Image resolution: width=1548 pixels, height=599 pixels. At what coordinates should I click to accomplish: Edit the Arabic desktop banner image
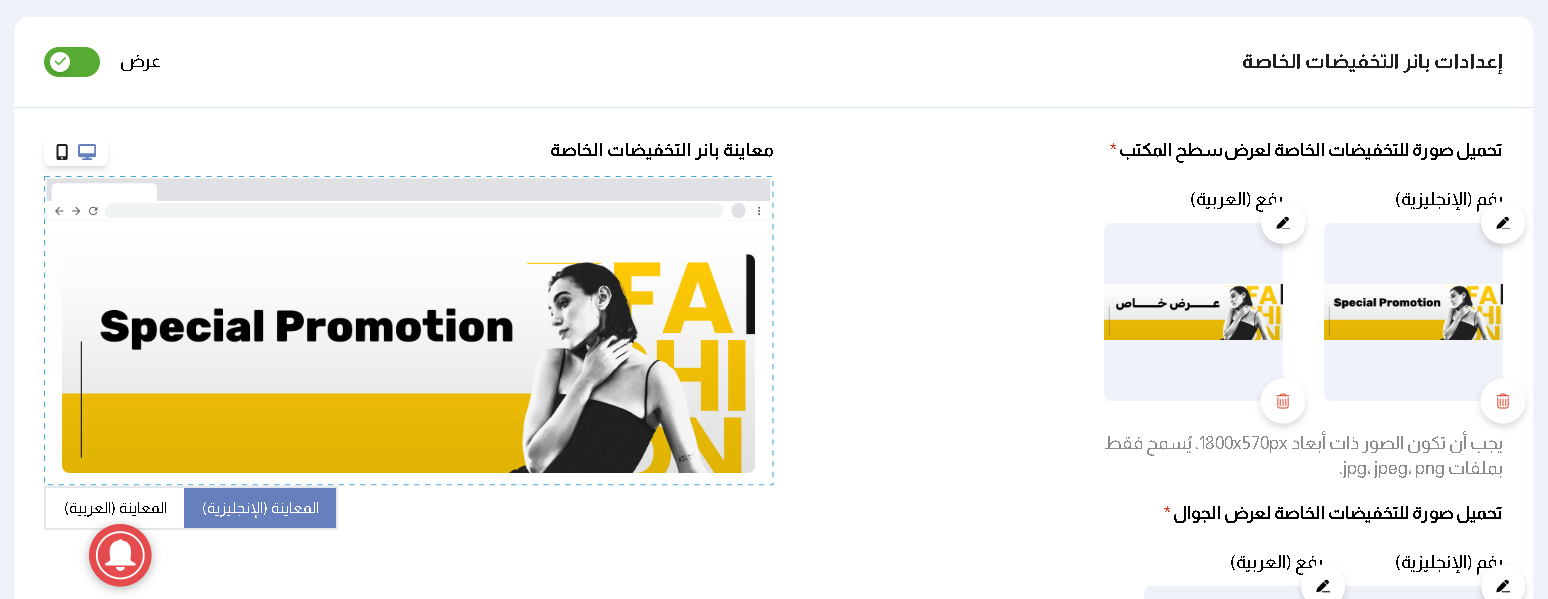1283,222
